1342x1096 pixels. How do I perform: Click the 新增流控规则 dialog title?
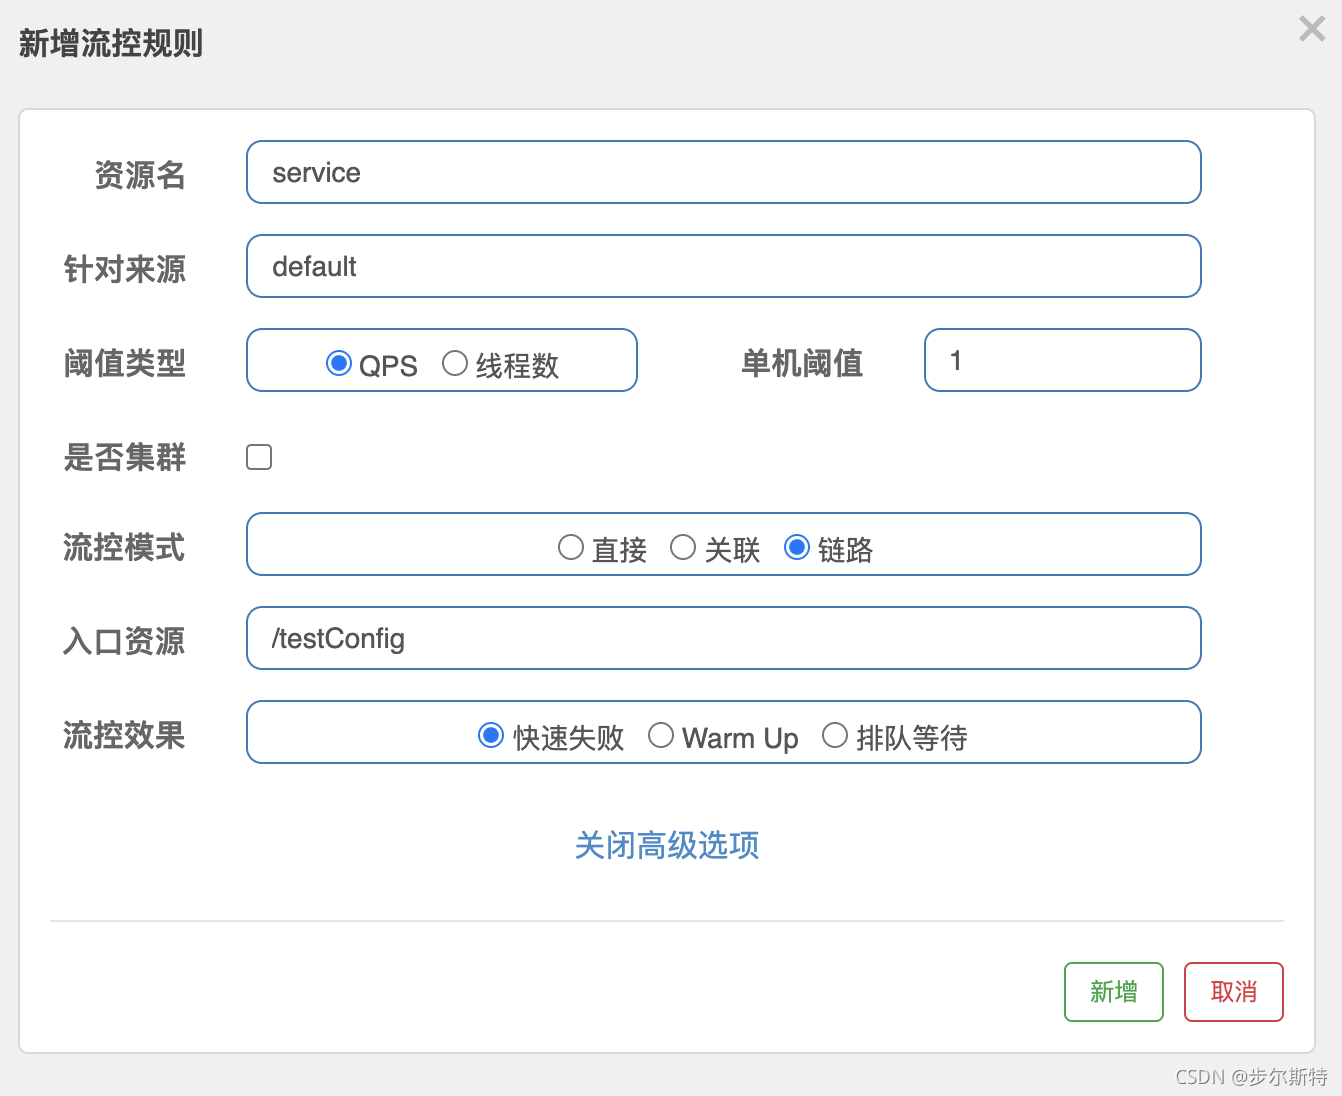[111, 43]
